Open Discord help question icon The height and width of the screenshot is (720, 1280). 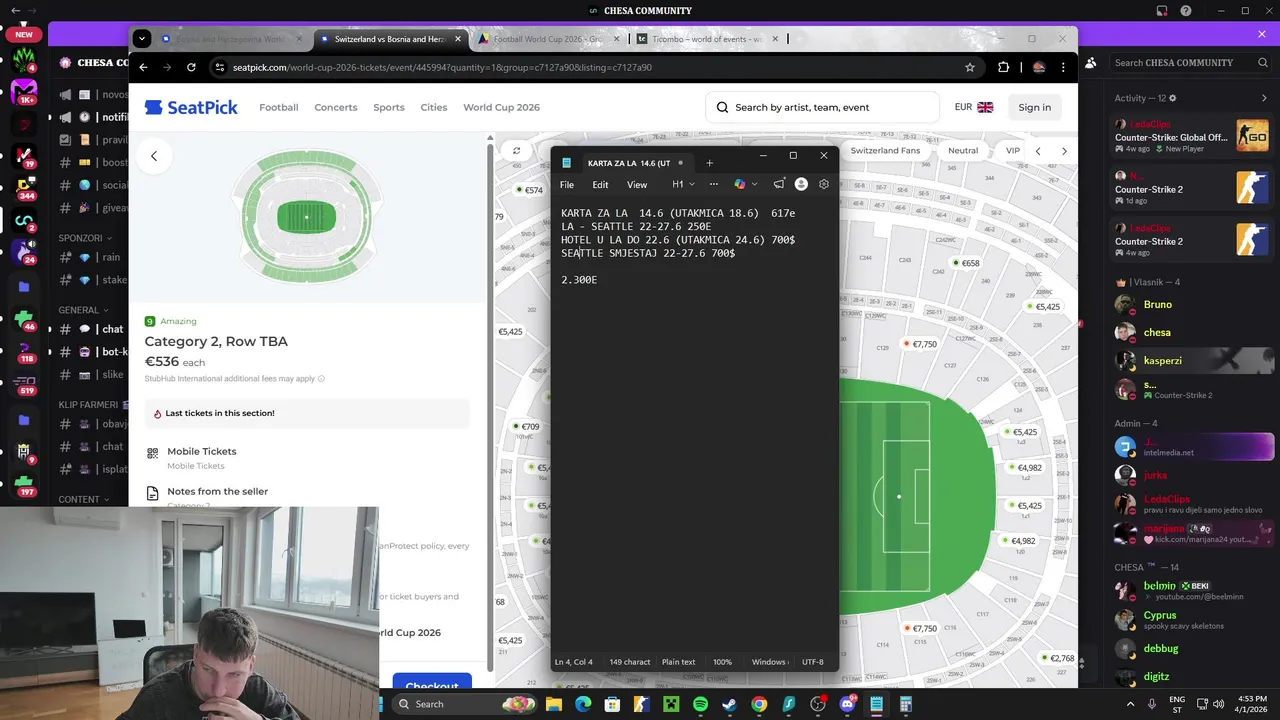click(1186, 11)
